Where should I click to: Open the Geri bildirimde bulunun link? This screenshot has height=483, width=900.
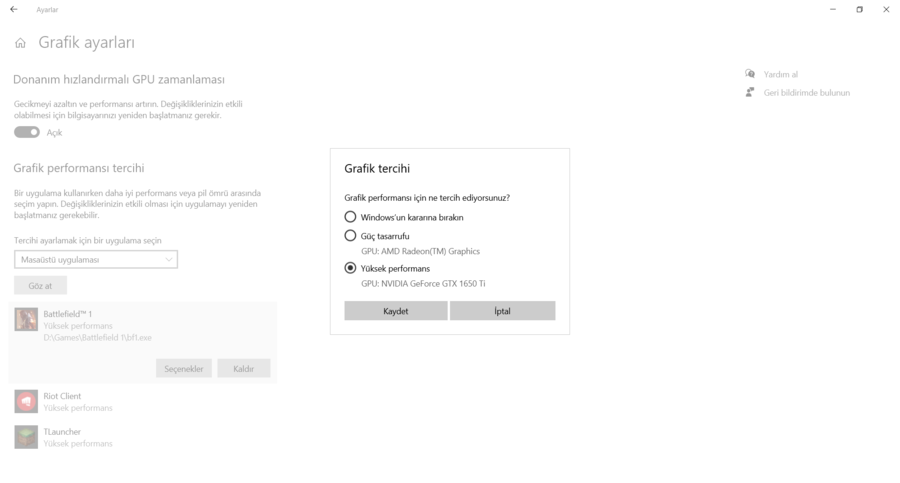click(806, 92)
